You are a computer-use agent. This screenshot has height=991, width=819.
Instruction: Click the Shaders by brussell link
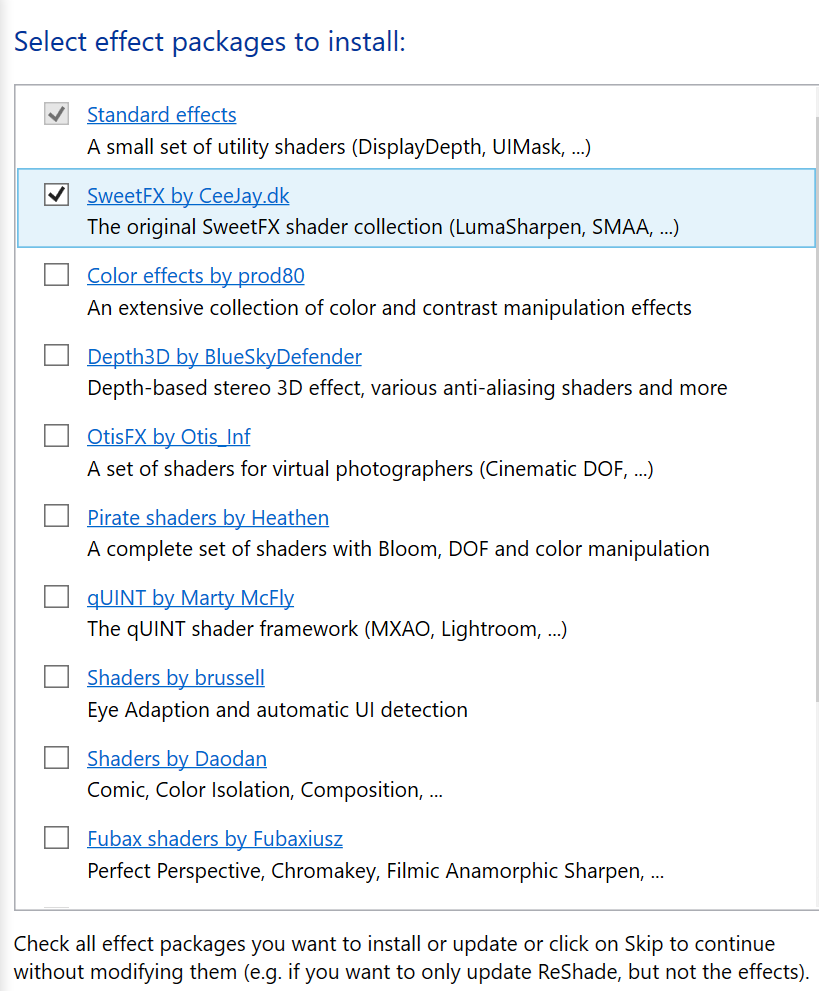176,678
